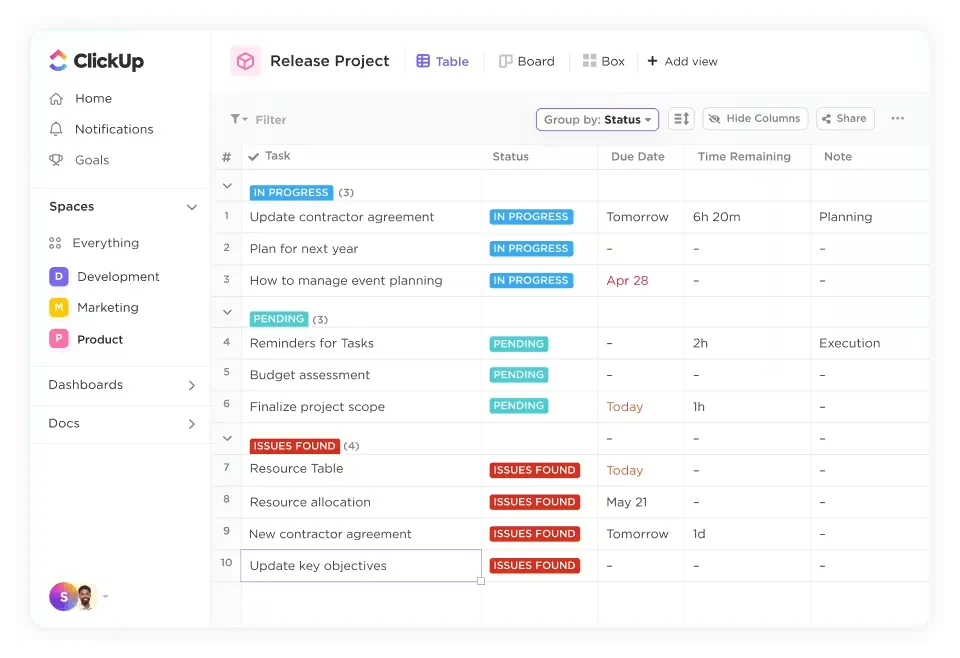Image resolution: width=960 pixels, height=658 pixels.
Task: Click the ClickUp logo
Action: tap(96, 61)
